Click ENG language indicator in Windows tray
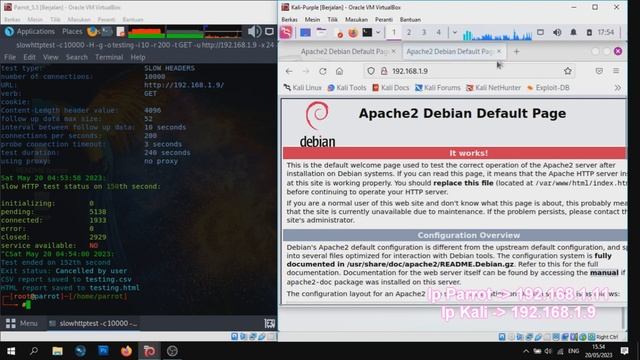Screen dimensions: 640x360 coord(573,351)
